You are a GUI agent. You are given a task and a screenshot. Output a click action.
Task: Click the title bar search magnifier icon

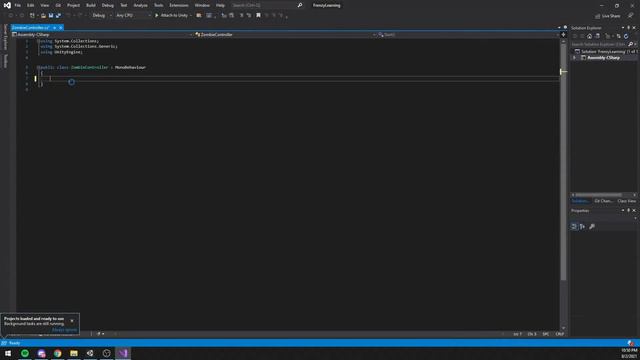tap(300, 5)
